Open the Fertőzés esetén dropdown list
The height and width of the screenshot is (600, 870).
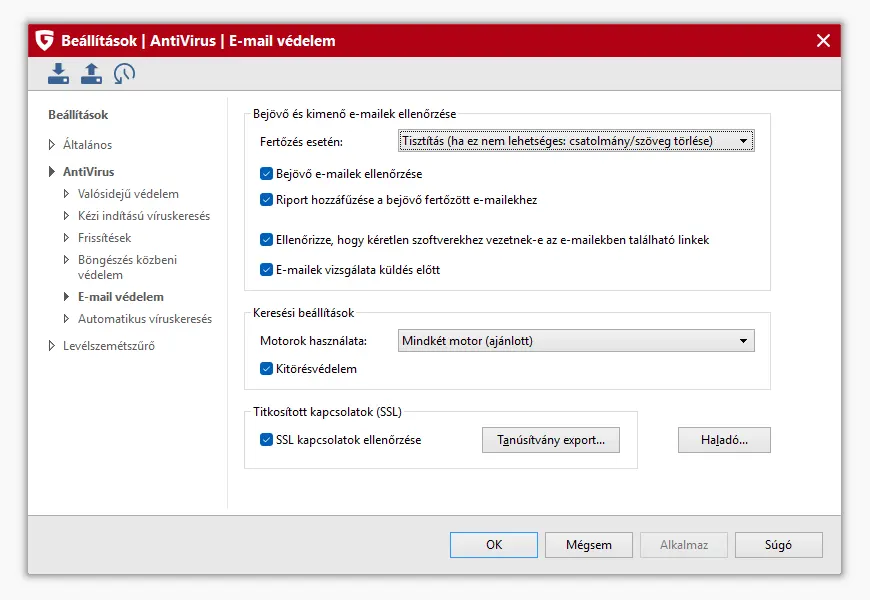click(575, 141)
